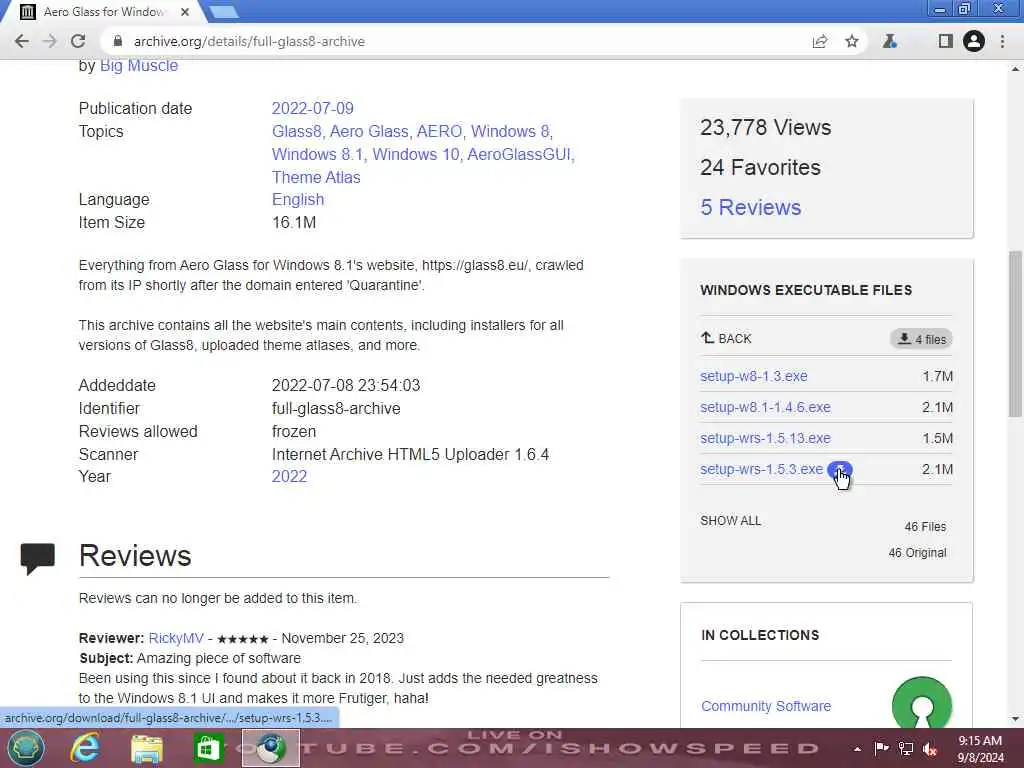Open the Big Muscle author link
The image size is (1024, 768).
point(138,65)
